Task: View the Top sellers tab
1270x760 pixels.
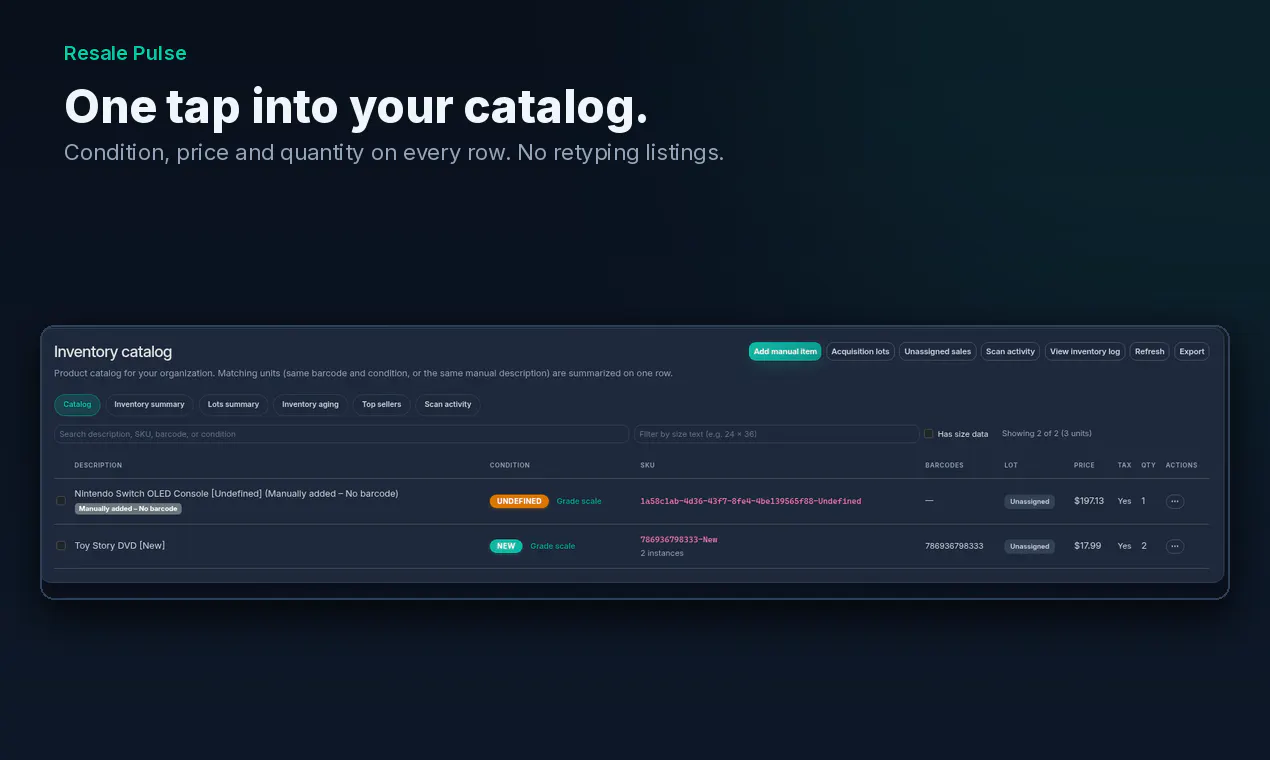Action: 381,405
